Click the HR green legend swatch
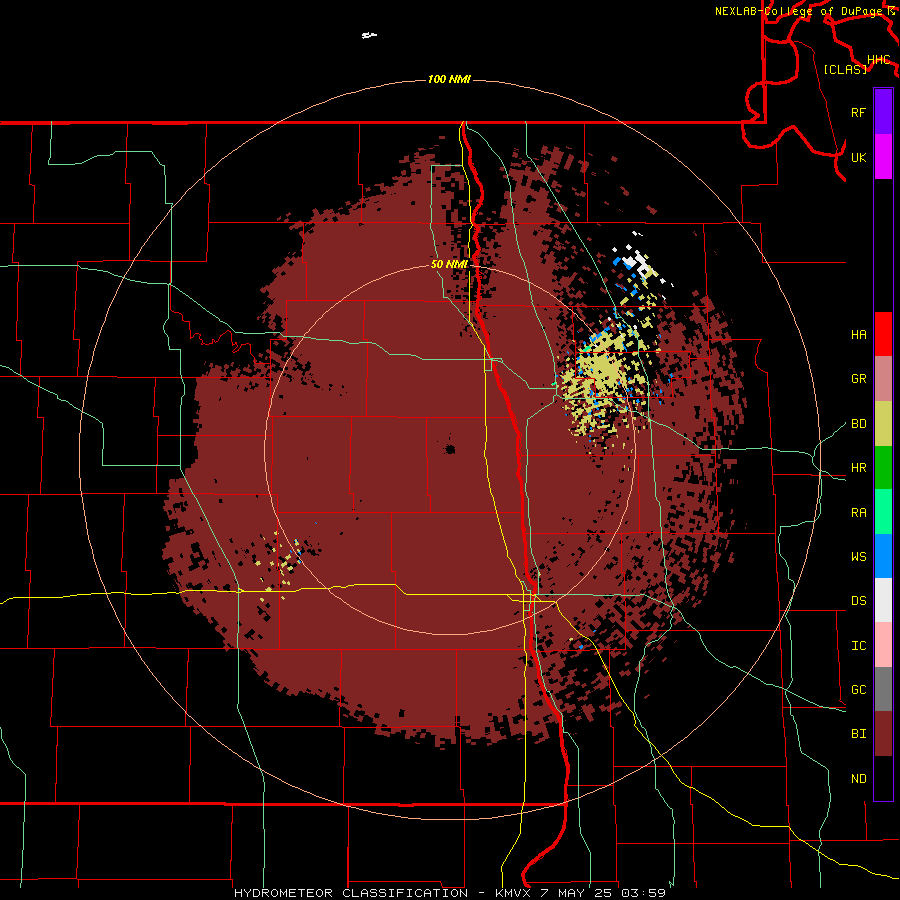 pos(883,468)
